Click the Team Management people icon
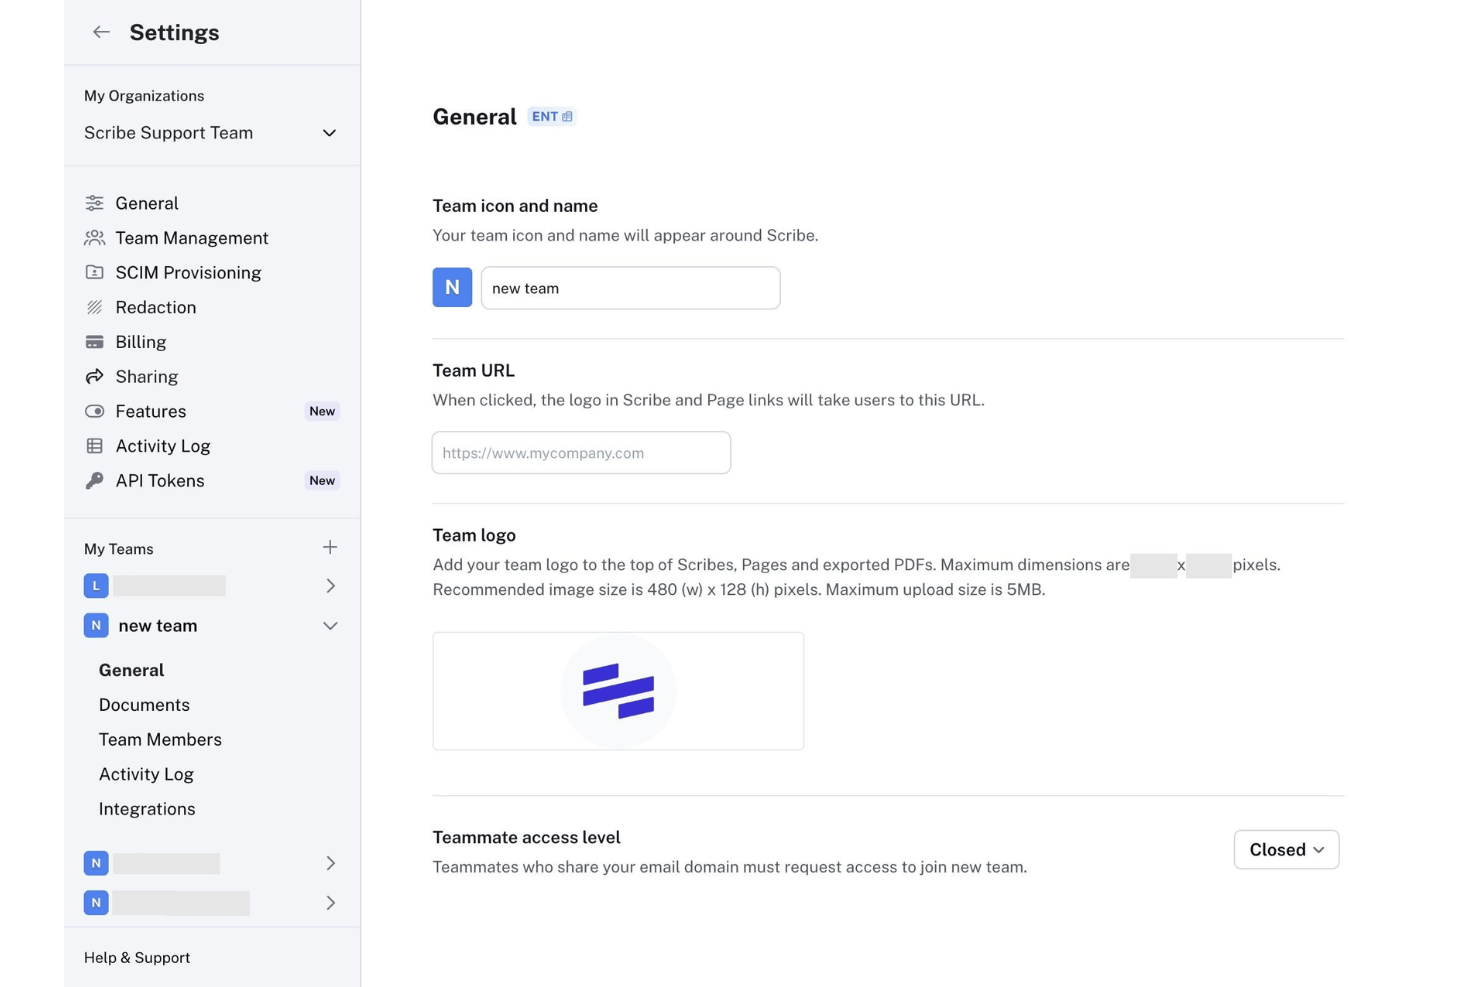The width and height of the screenshot is (1480, 987). pos(95,238)
